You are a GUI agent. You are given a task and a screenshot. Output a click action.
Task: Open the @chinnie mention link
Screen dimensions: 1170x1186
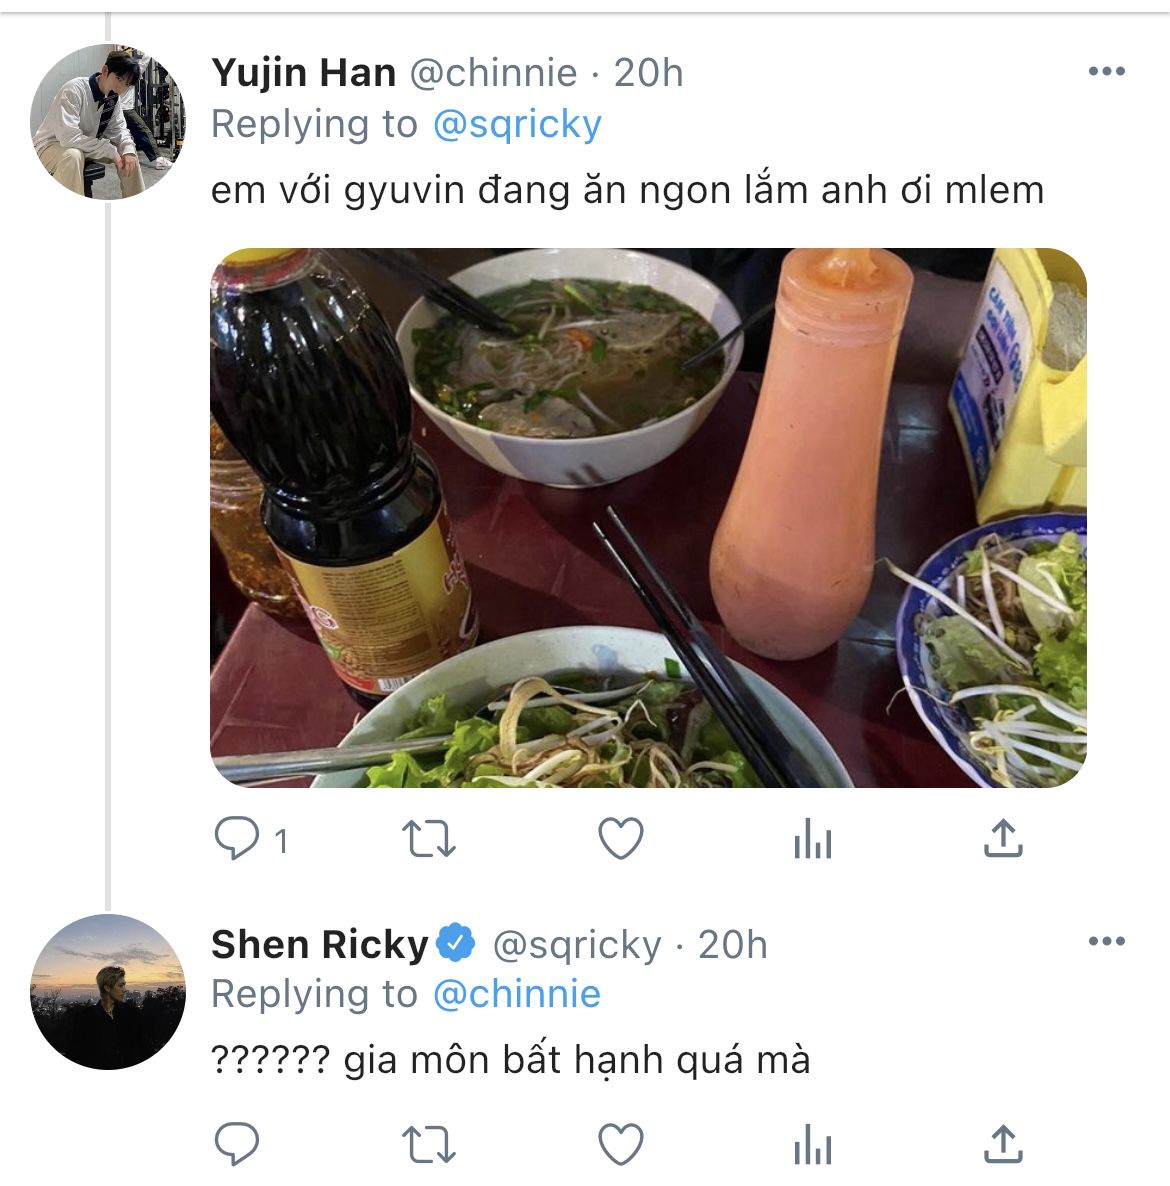(x=517, y=994)
